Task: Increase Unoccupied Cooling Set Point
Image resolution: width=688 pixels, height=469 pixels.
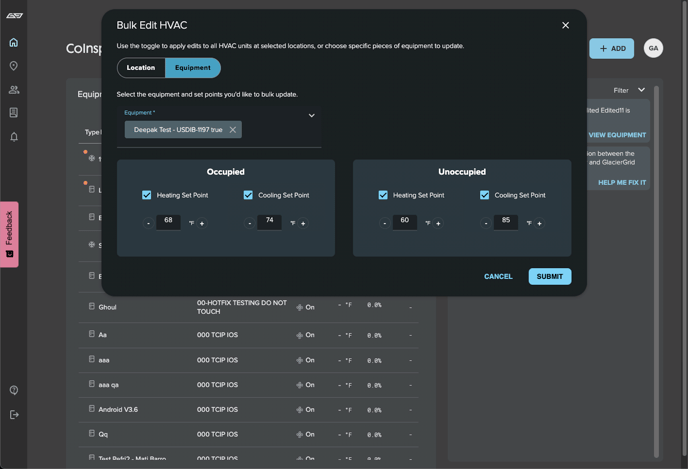Action: coord(539,223)
